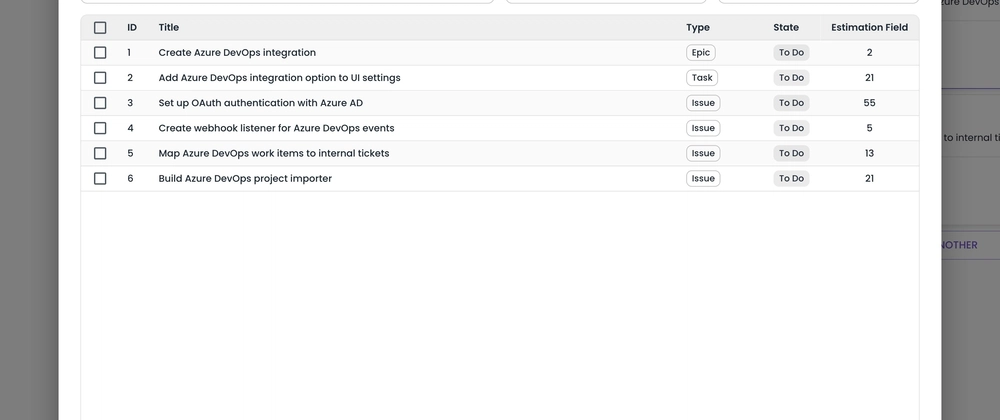Image resolution: width=1000 pixels, height=420 pixels.
Task: Click the Type column header
Action: coord(698,27)
